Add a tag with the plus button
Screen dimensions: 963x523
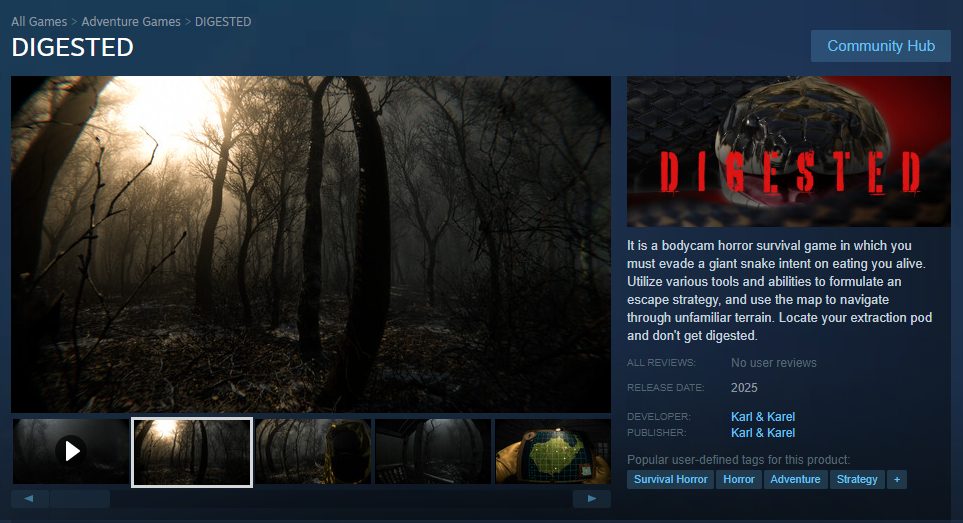pos(897,479)
